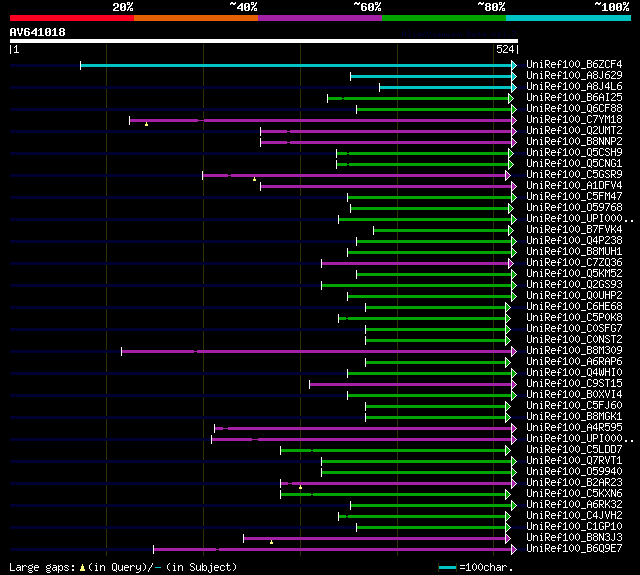Select the white AV641018 query sequence bar
Viewport: 640px width, 575px height.
264,41
